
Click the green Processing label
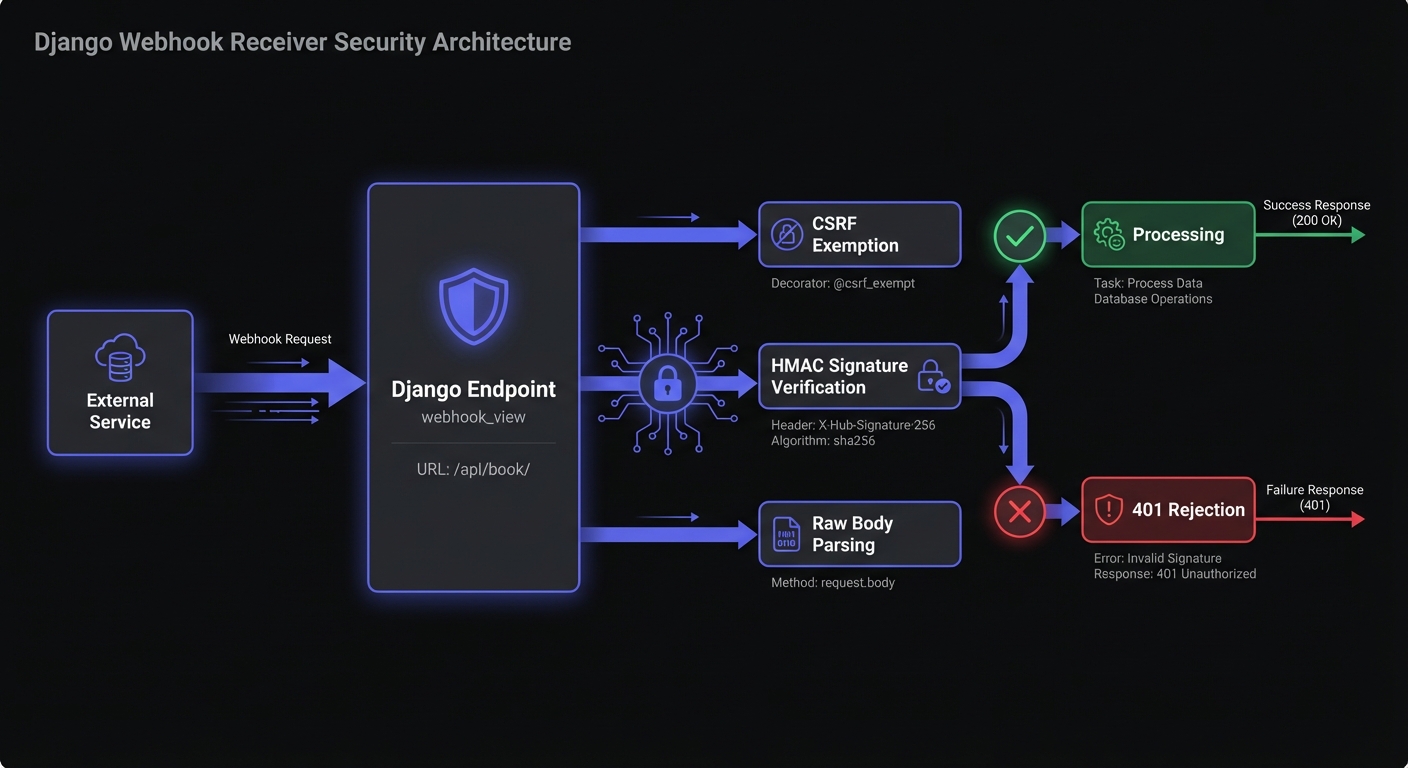[x=1178, y=235]
